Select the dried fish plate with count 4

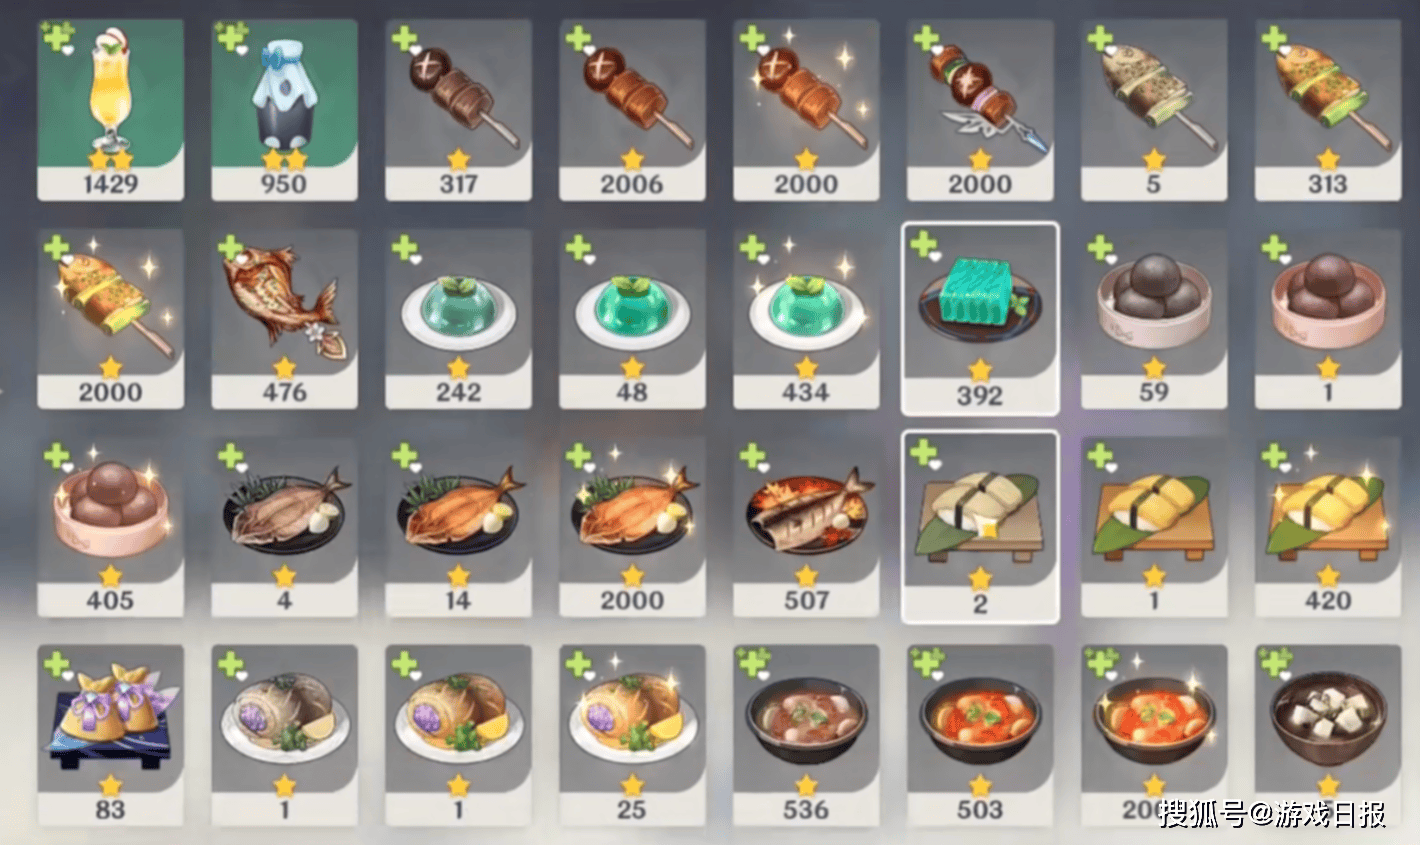(284, 527)
